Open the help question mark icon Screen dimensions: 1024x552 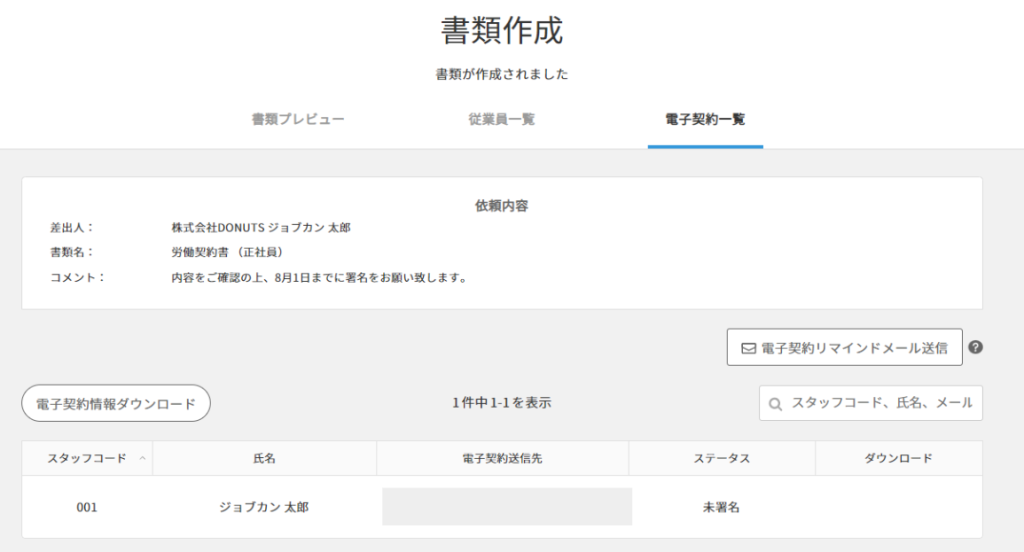pos(976,348)
